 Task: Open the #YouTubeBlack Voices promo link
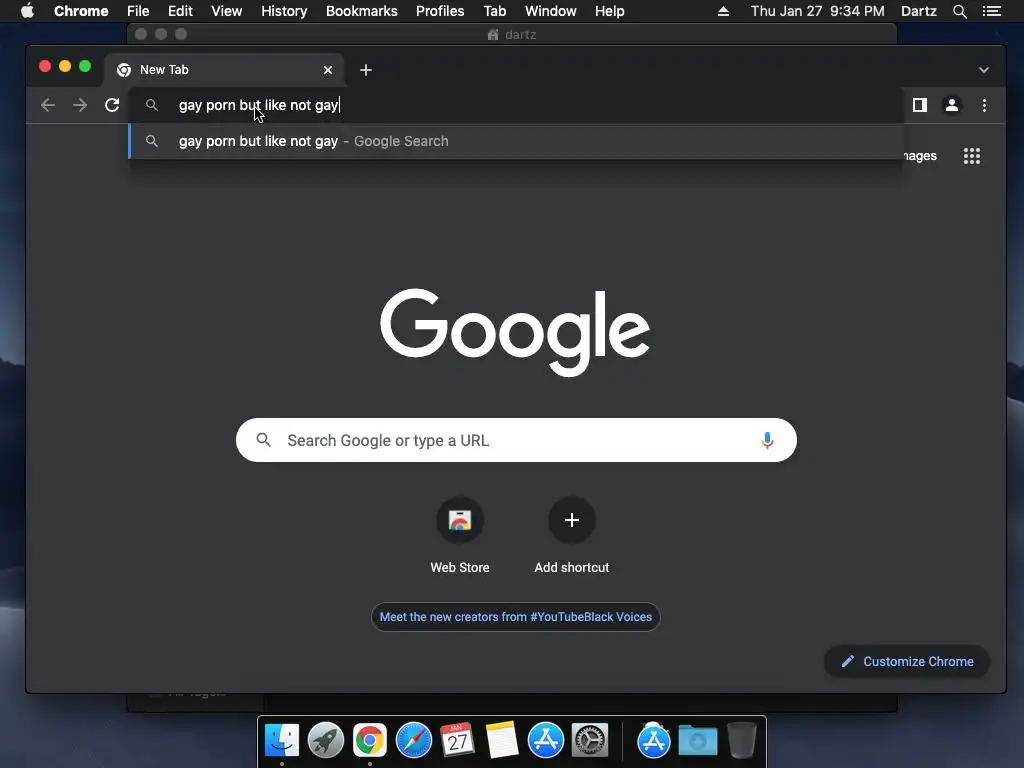(515, 617)
